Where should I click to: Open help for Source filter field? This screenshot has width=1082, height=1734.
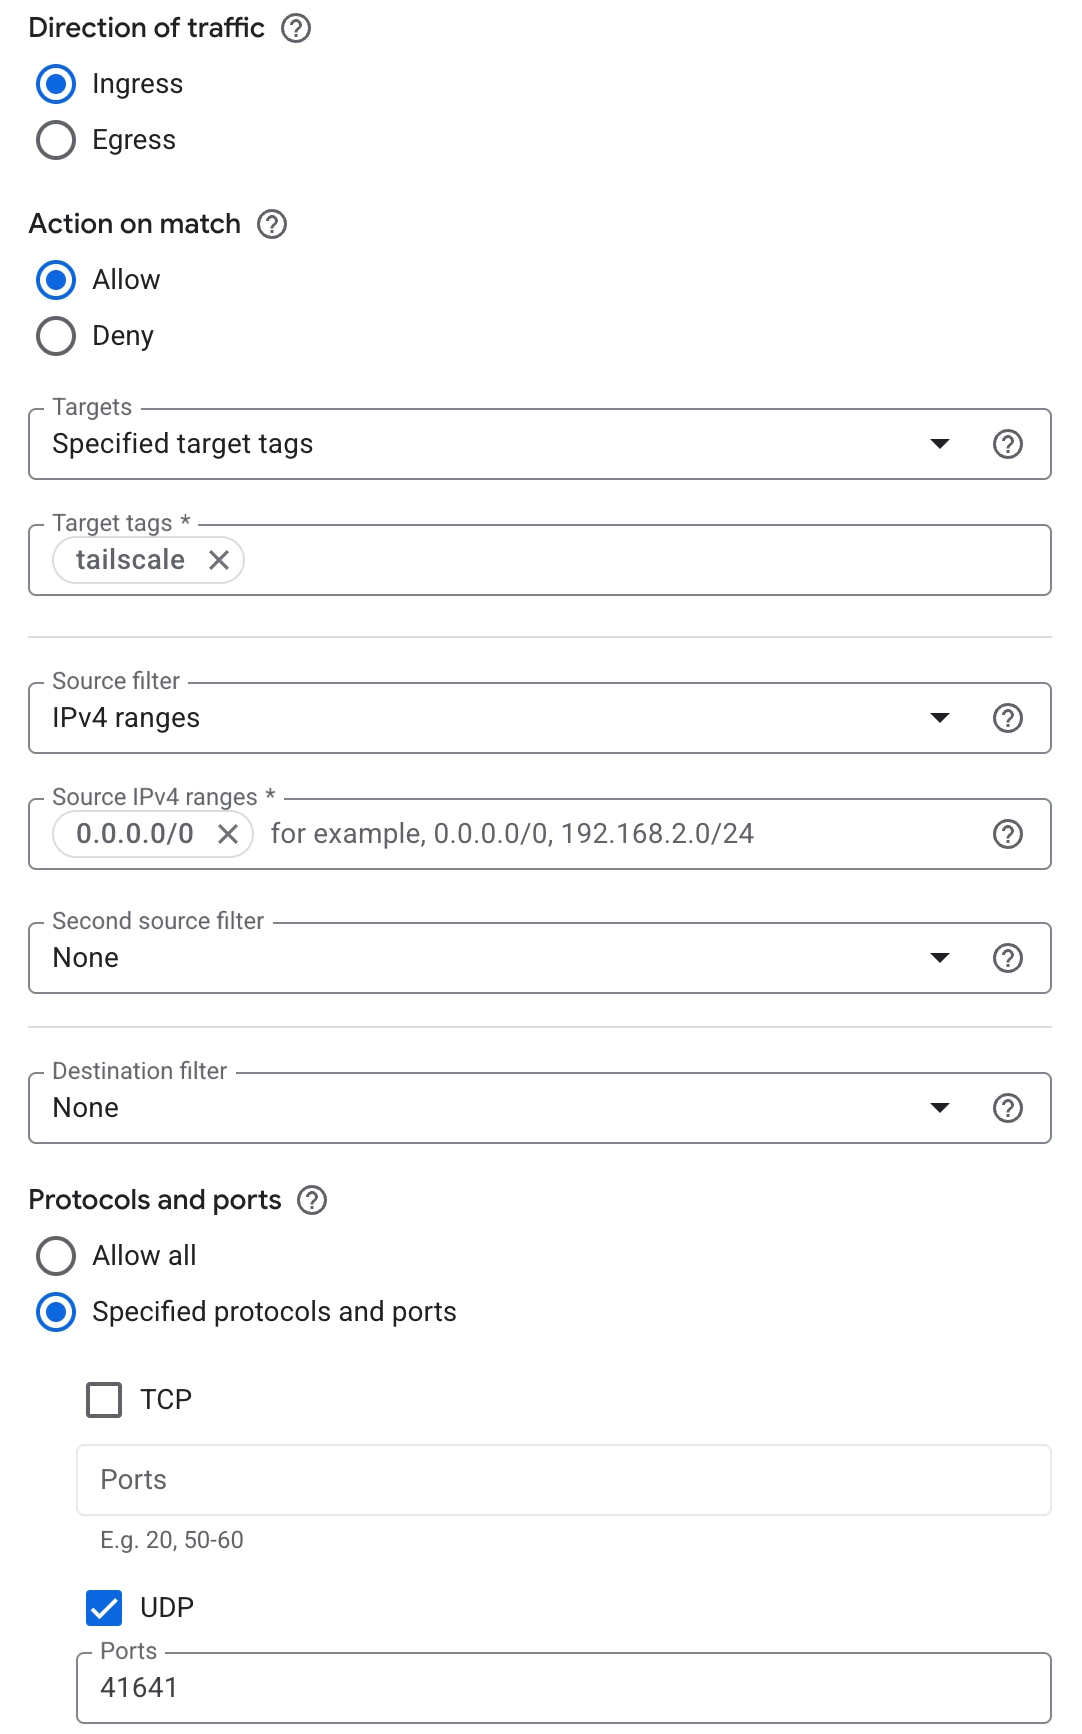(x=1007, y=718)
